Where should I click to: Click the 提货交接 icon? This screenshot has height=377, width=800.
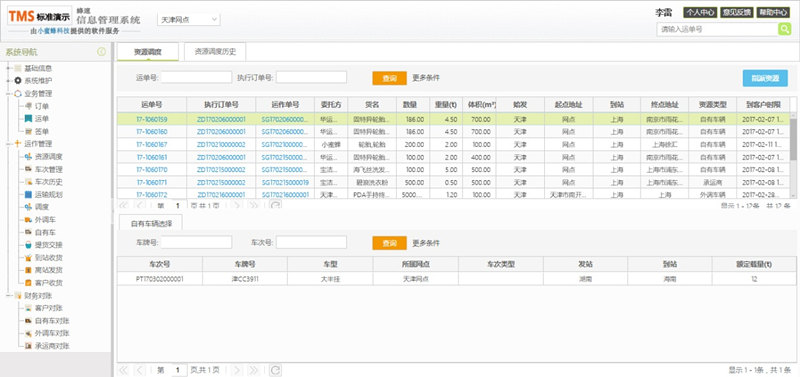[29, 245]
